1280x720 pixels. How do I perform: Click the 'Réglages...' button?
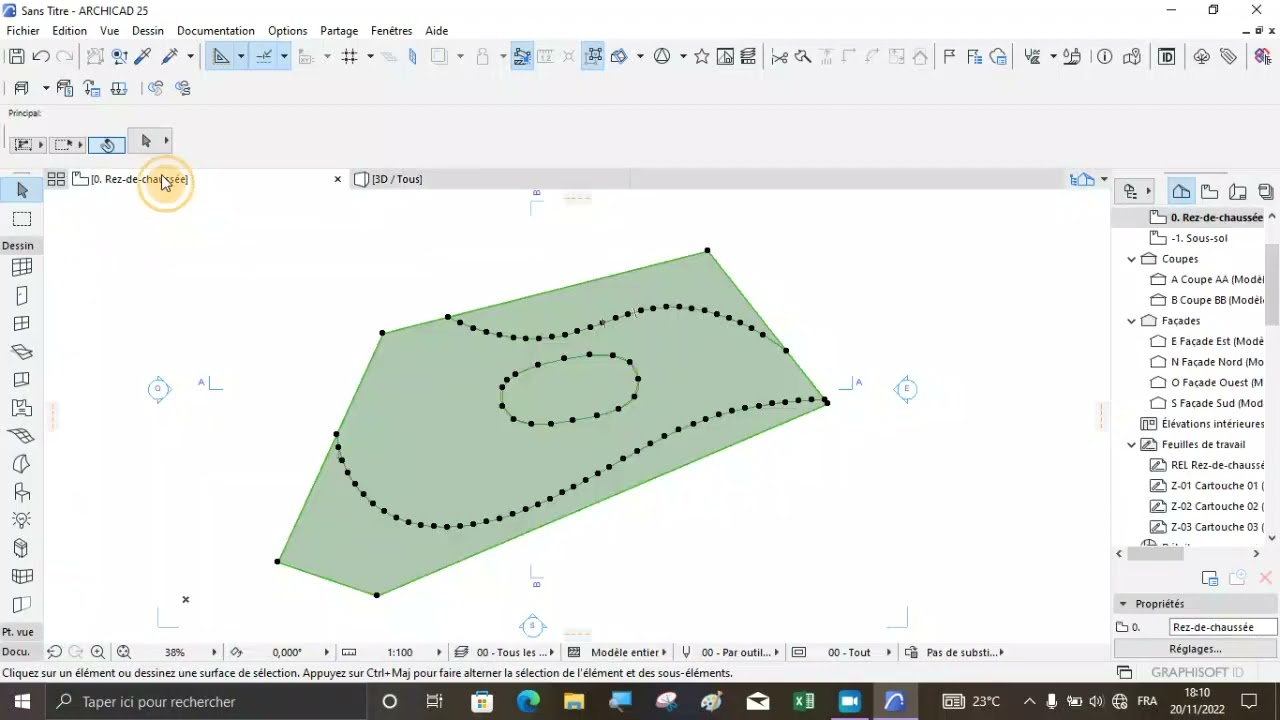[x=1196, y=649]
